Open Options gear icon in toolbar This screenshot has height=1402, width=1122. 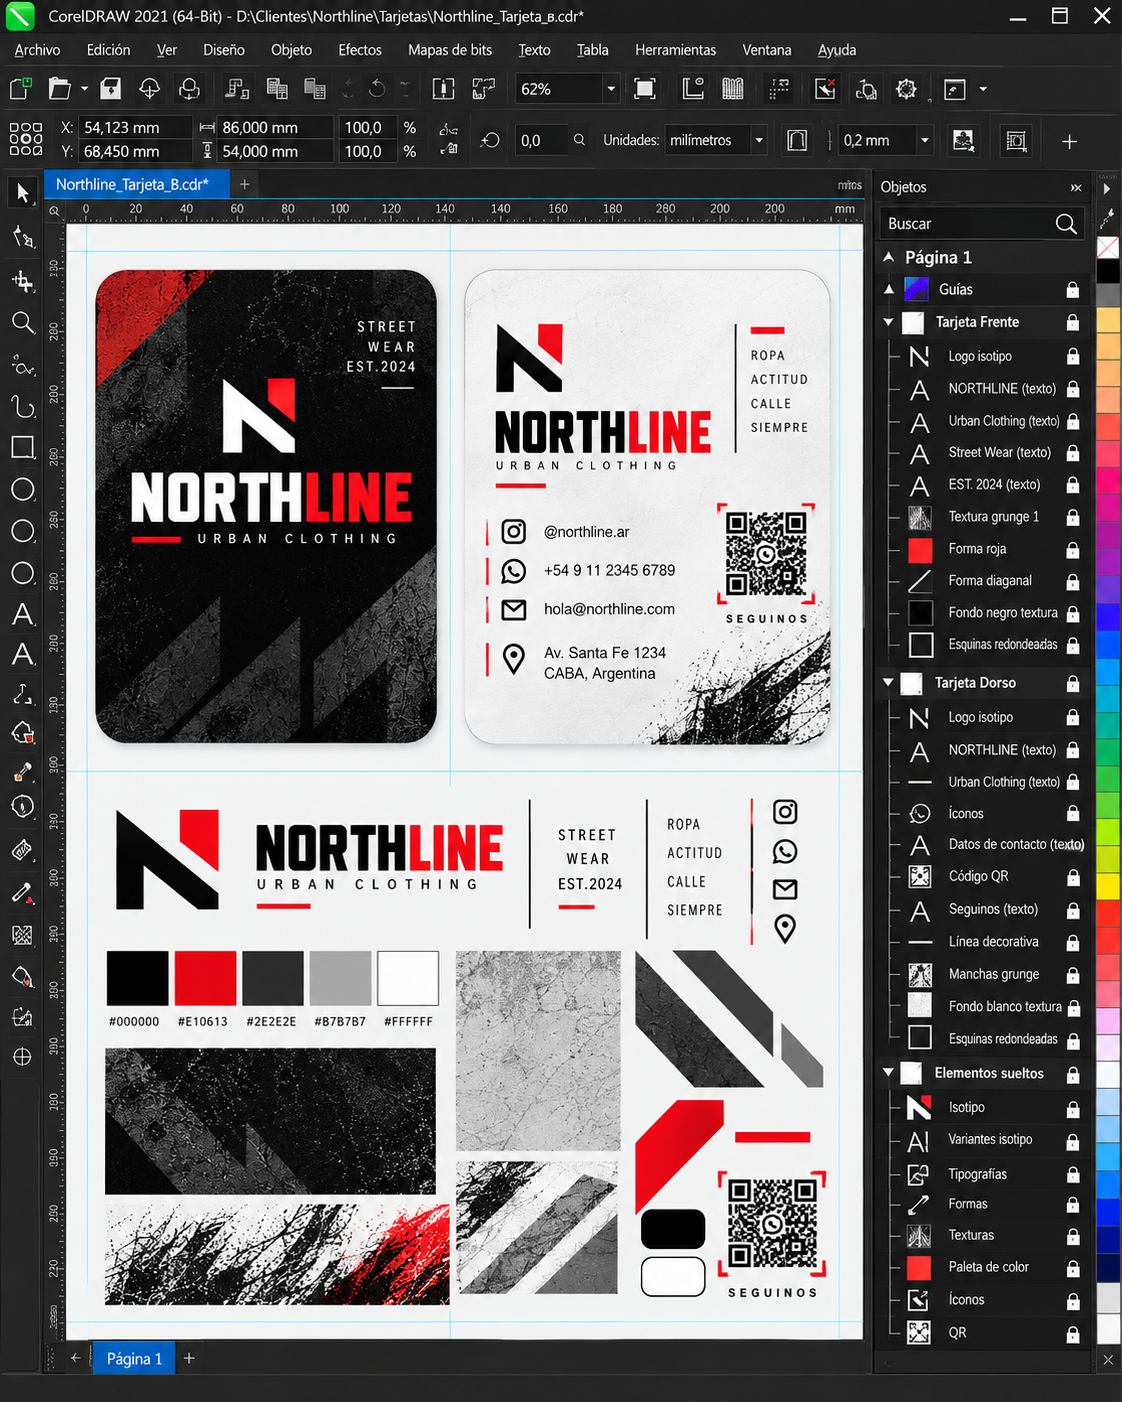tap(906, 89)
